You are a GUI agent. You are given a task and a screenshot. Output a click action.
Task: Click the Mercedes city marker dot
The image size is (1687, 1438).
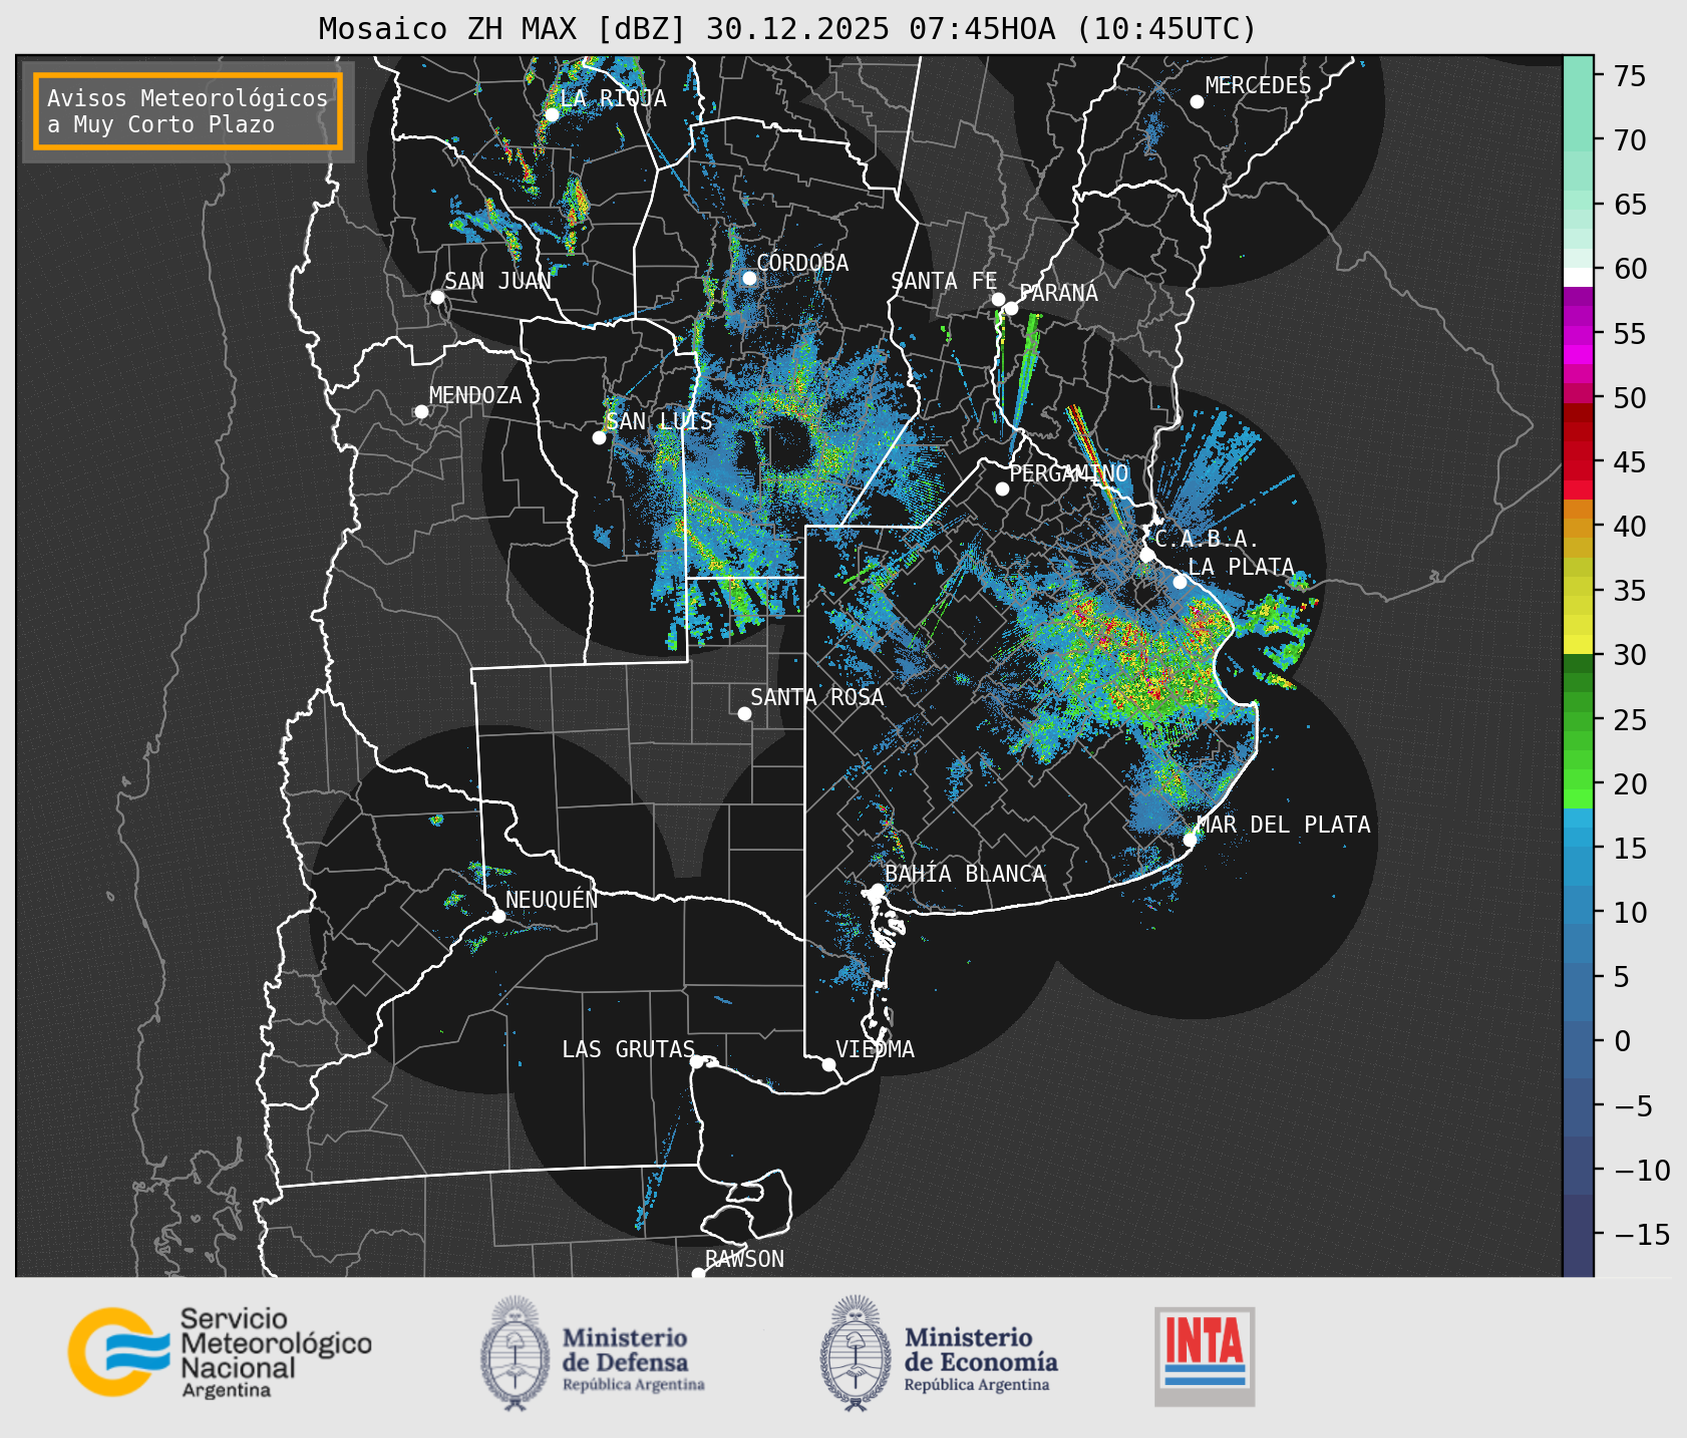point(1196,102)
